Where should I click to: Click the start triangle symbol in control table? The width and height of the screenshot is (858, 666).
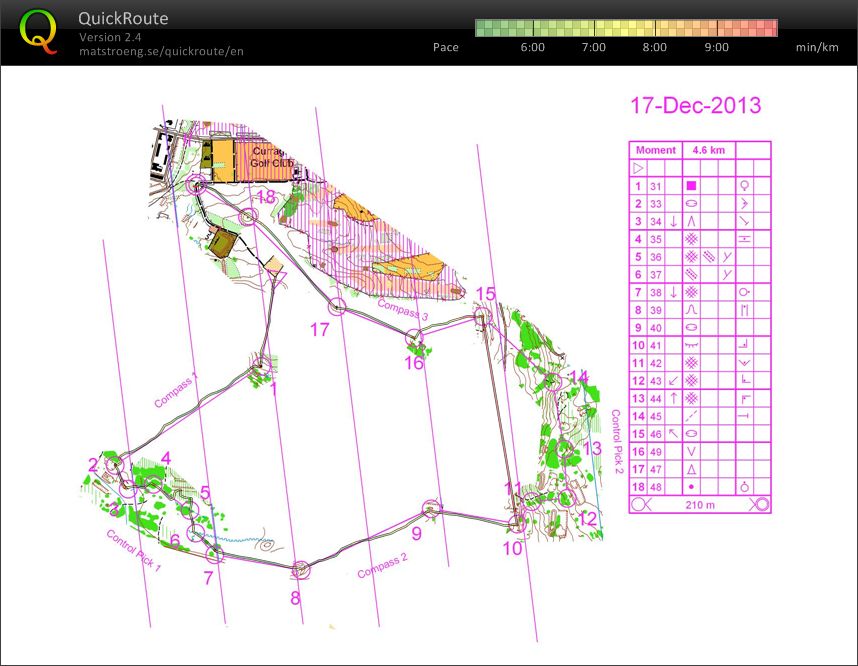point(638,167)
